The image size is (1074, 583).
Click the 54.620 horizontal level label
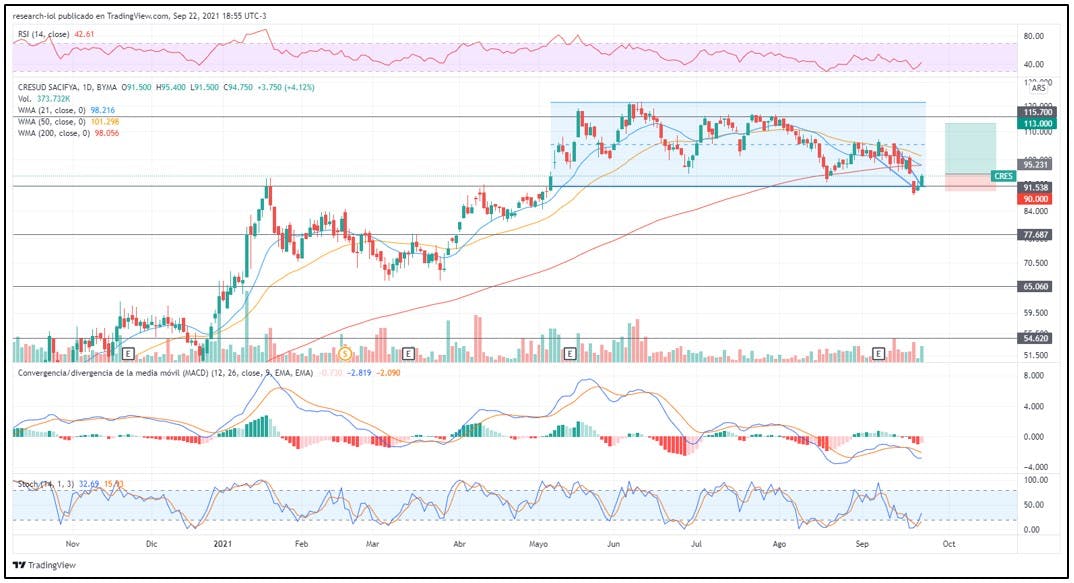click(x=1036, y=338)
